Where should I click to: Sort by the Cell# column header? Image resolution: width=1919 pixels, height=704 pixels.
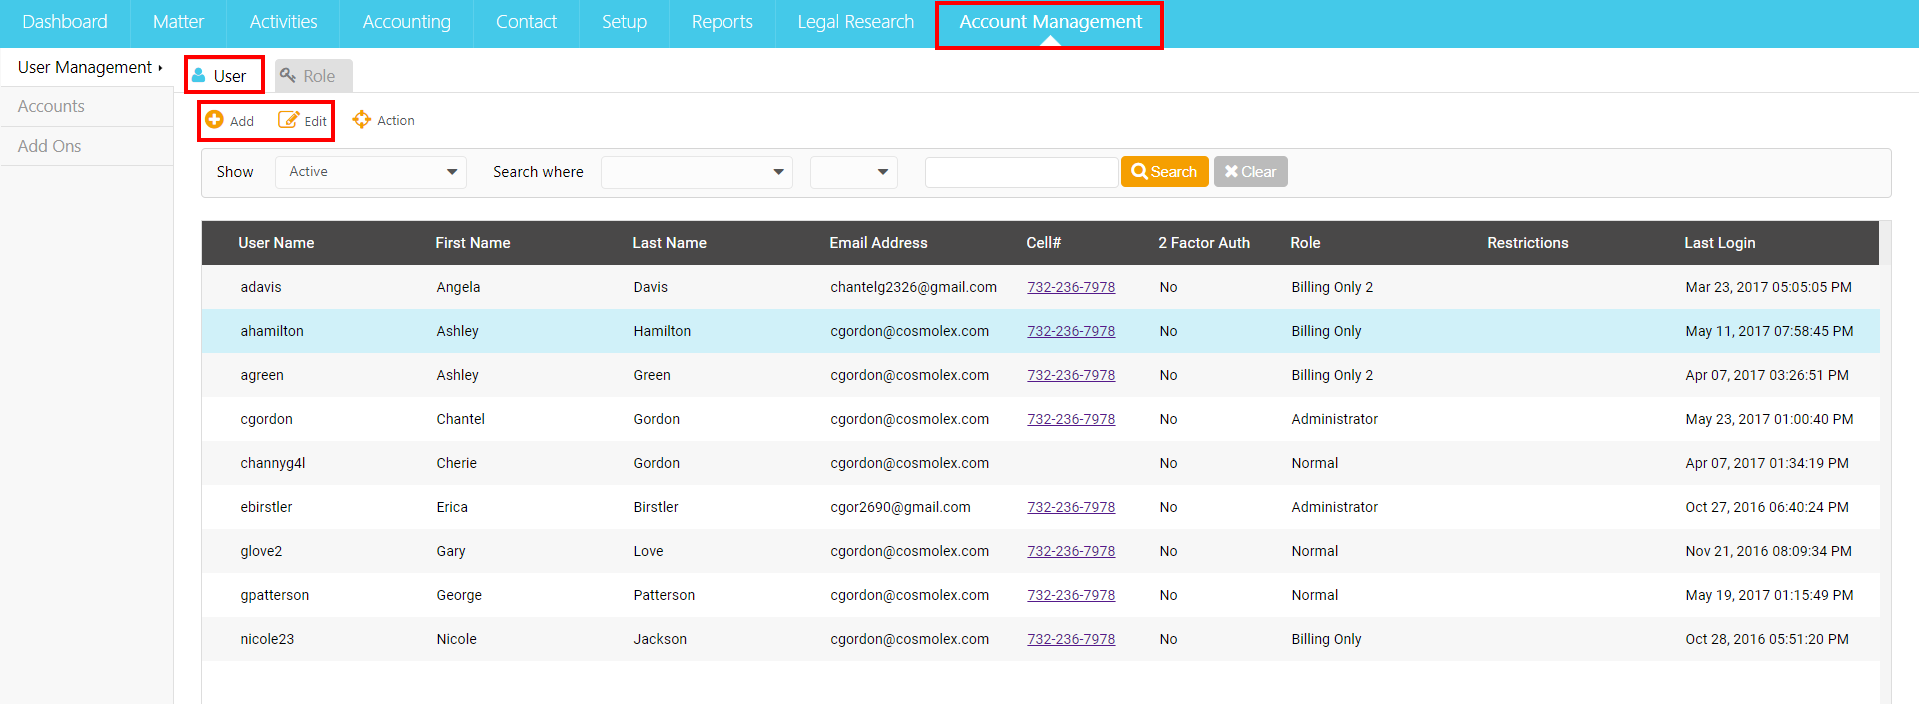click(x=1043, y=243)
